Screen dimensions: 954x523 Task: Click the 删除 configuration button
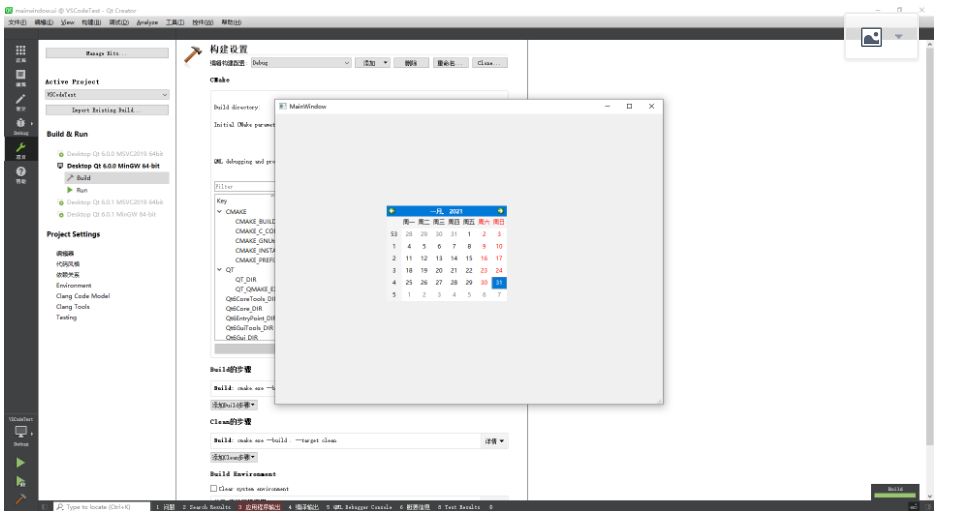[x=411, y=63]
